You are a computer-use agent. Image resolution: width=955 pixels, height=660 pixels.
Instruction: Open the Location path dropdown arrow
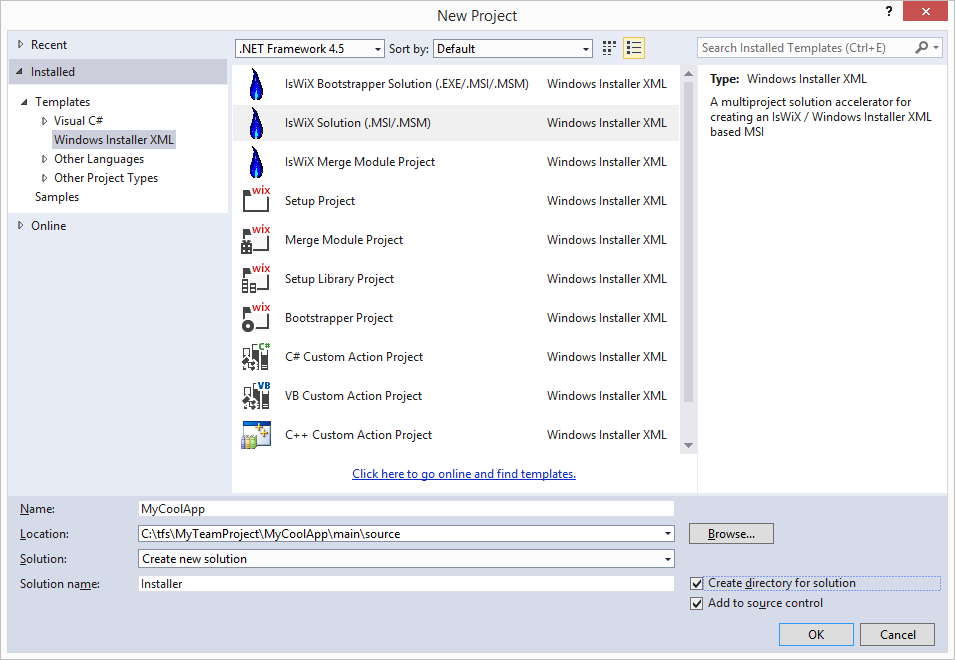(x=668, y=534)
